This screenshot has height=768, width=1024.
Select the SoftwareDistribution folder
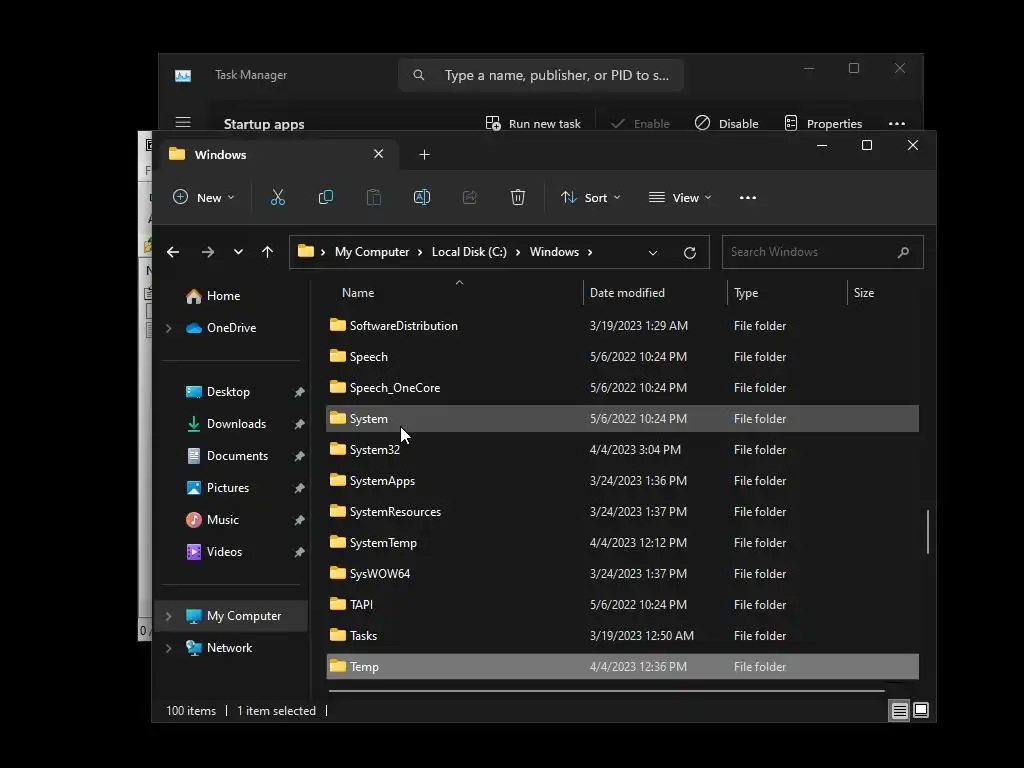(x=622, y=325)
